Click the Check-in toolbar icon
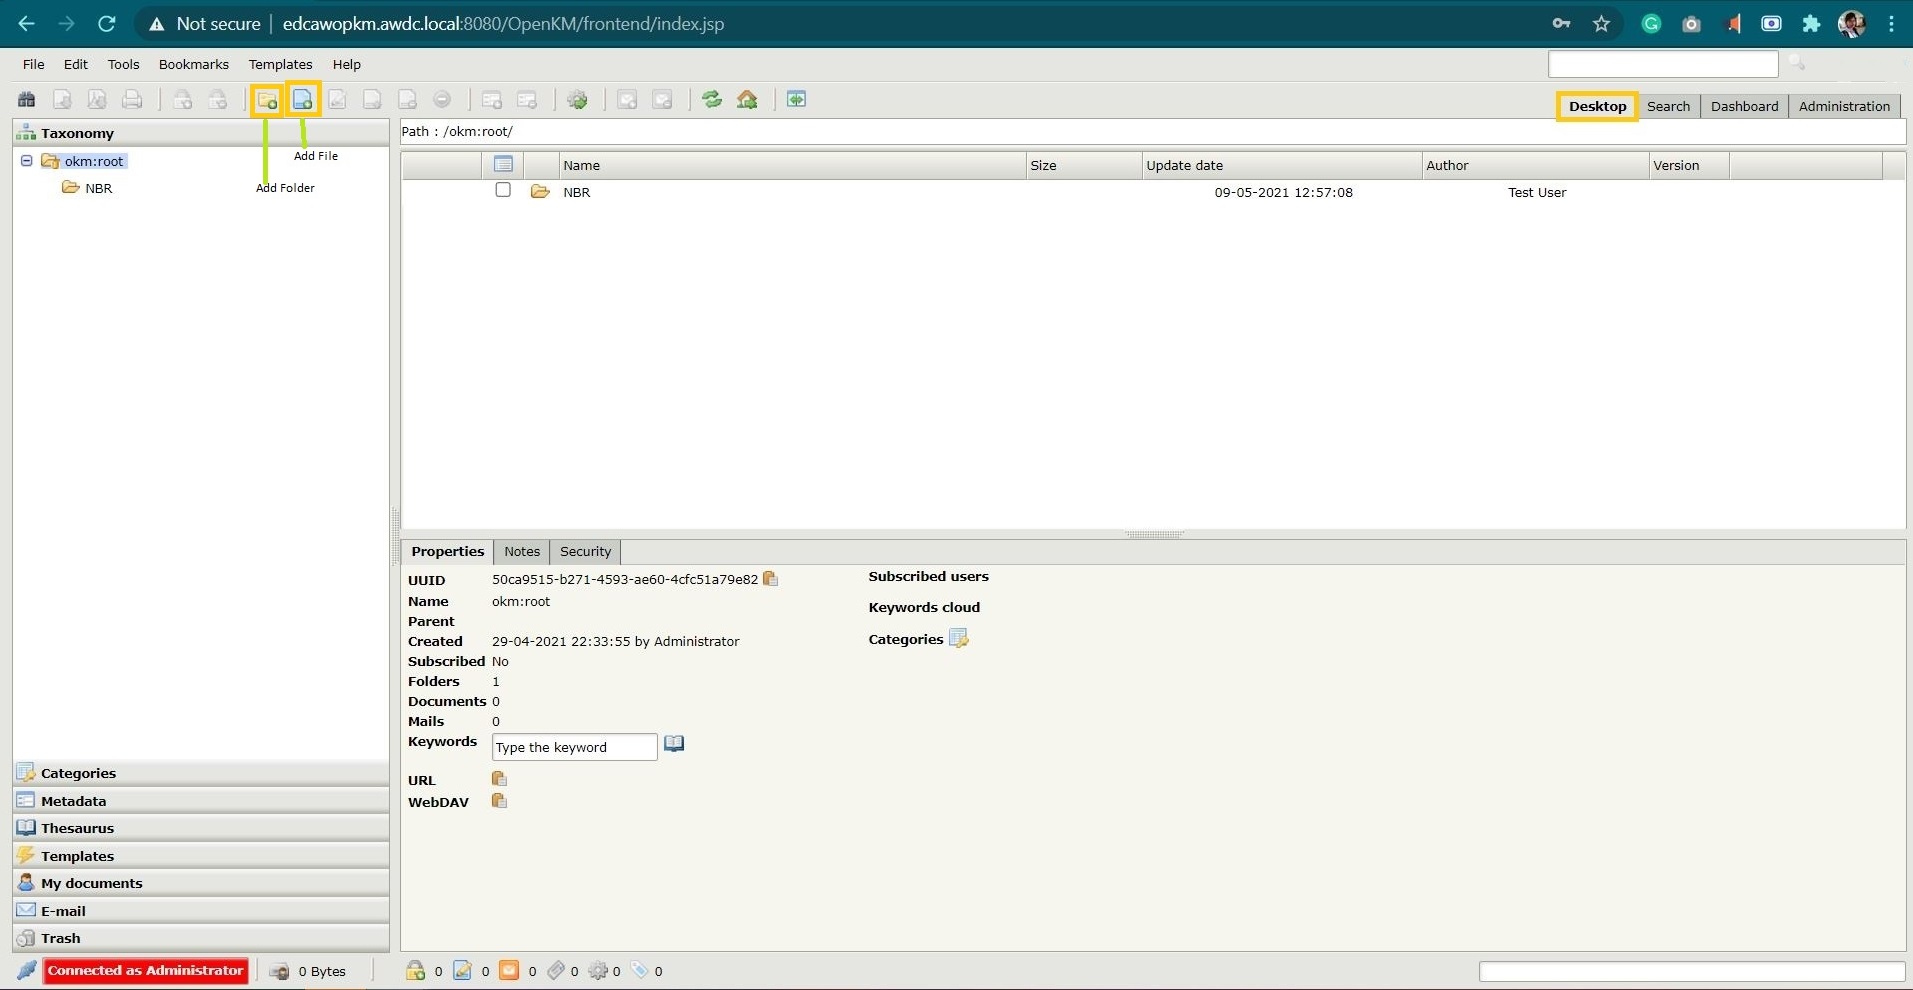The height and width of the screenshot is (990, 1913). click(x=372, y=99)
